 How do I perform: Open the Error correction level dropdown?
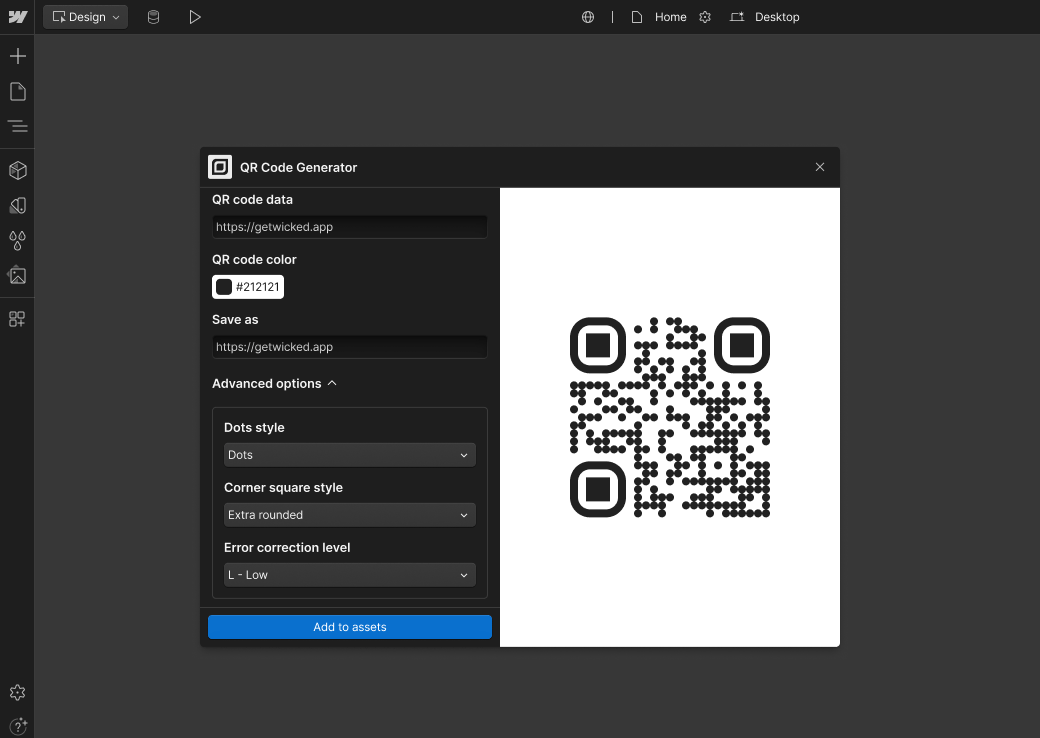(350, 575)
